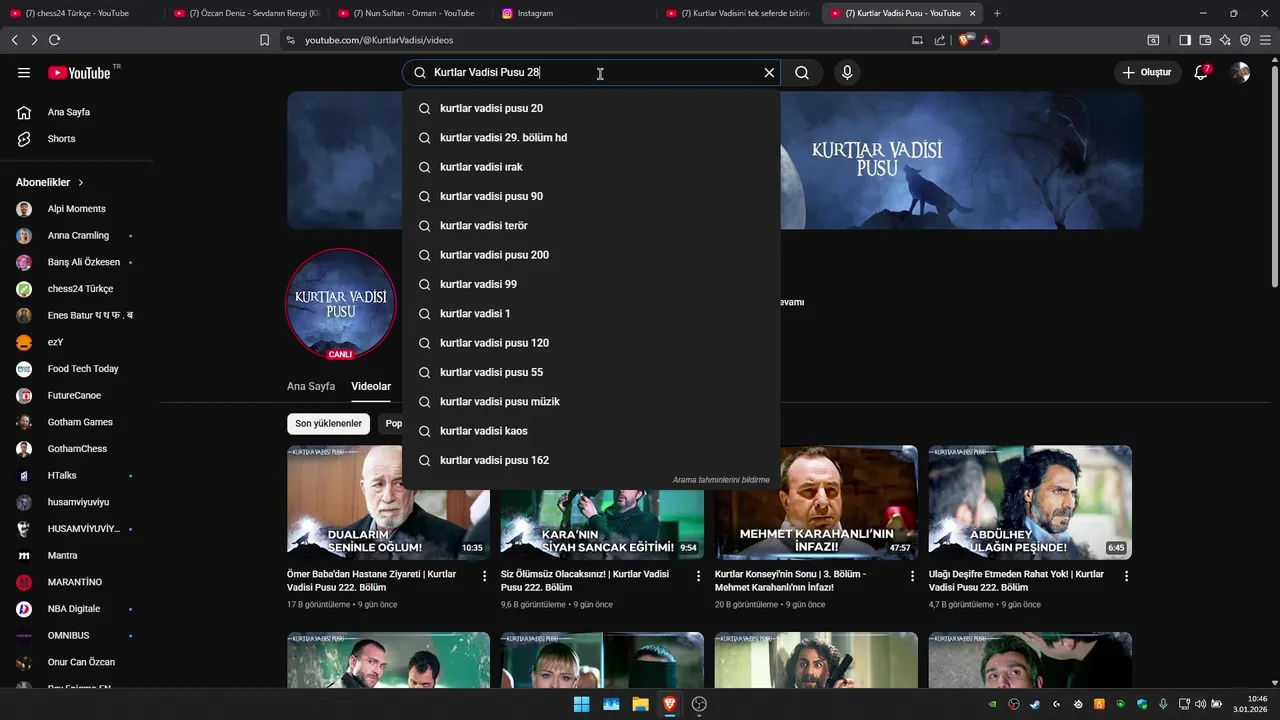This screenshot has width=1280, height=720.
Task: Switch to chess24 Türkçe tab
Action: click(x=82, y=13)
